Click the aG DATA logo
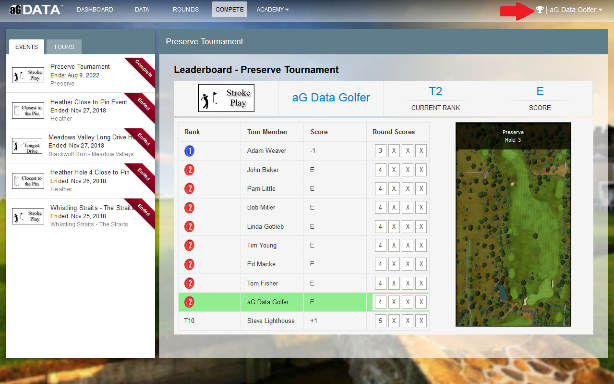The image size is (614, 384). pyautogui.click(x=36, y=9)
